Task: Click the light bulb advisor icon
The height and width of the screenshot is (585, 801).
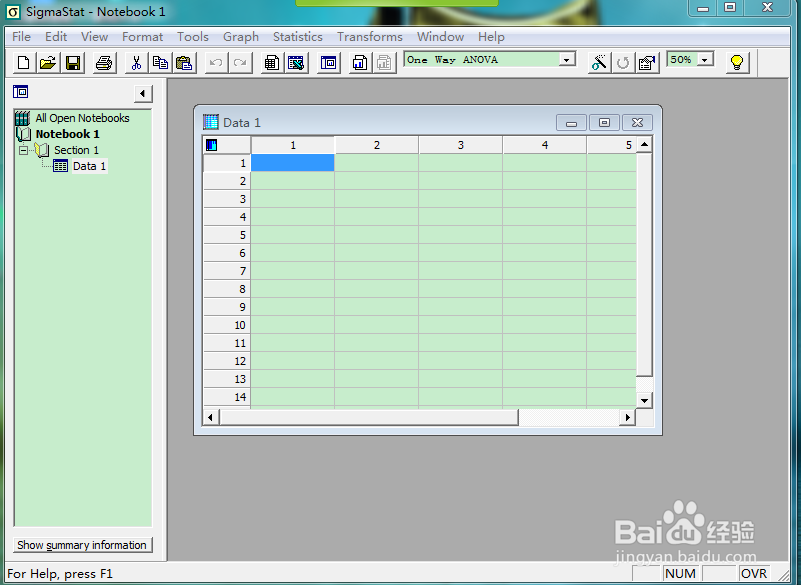Action: (x=737, y=63)
